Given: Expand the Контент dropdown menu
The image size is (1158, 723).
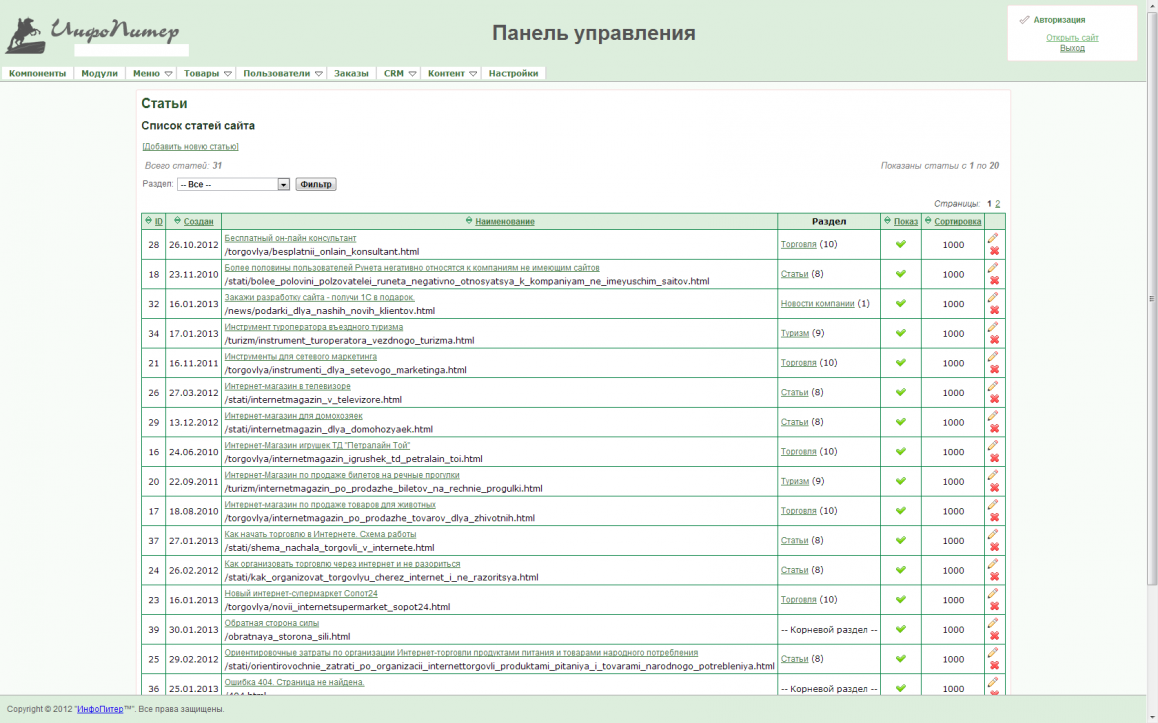Looking at the screenshot, I should click(452, 73).
